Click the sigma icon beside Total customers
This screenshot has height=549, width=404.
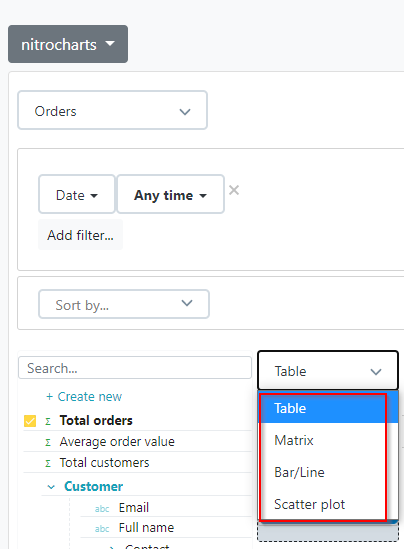[48, 464]
